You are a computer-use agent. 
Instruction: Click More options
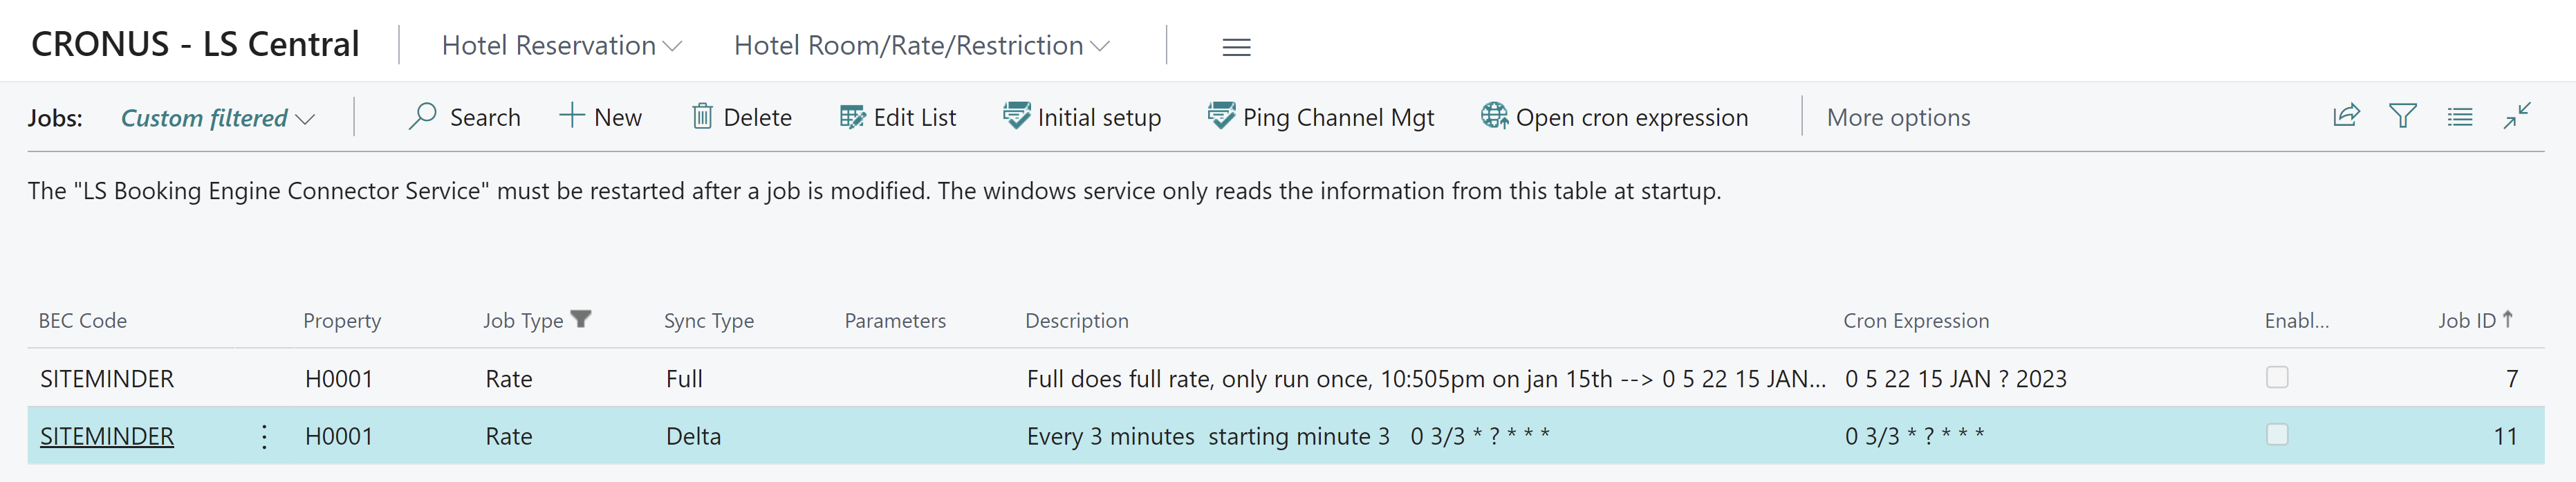(1898, 117)
